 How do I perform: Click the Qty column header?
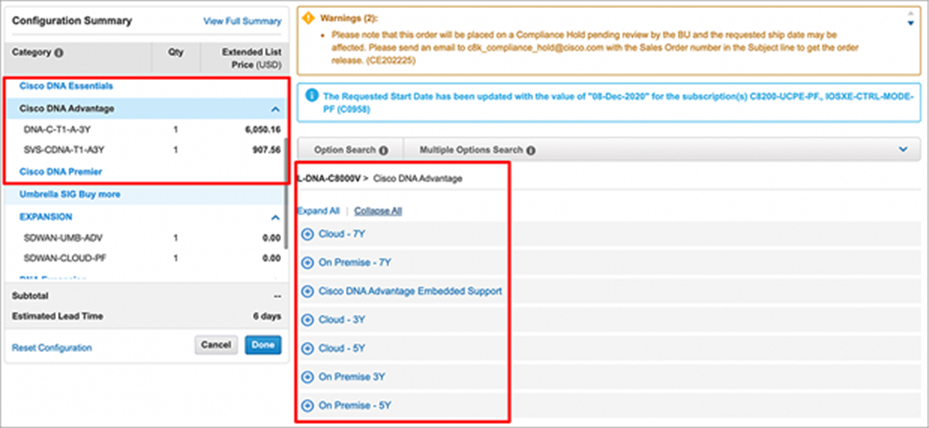[175, 52]
